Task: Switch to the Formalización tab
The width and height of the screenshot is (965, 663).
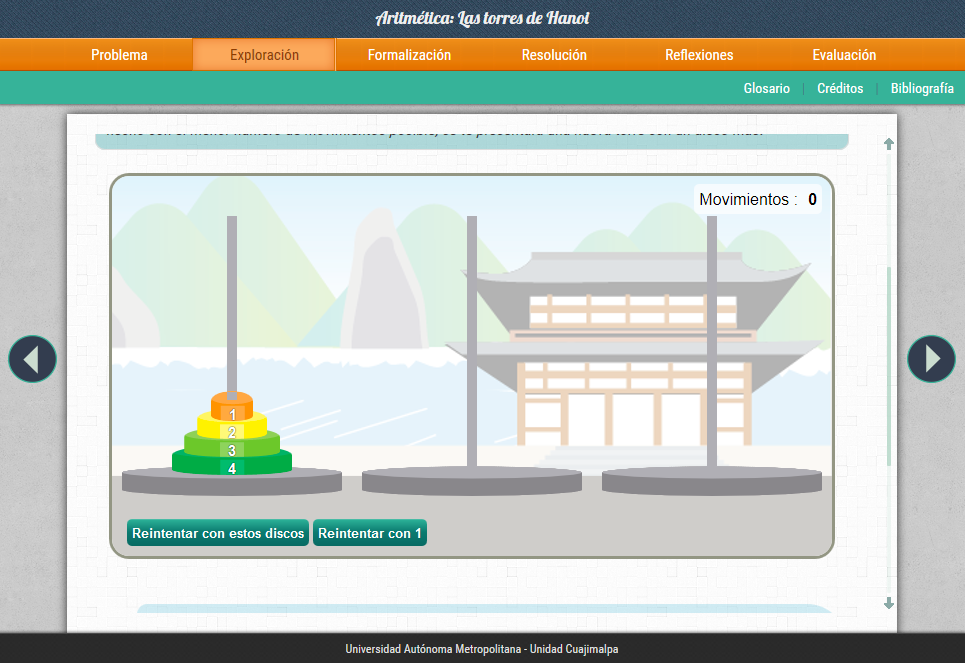Action: tap(409, 55)
